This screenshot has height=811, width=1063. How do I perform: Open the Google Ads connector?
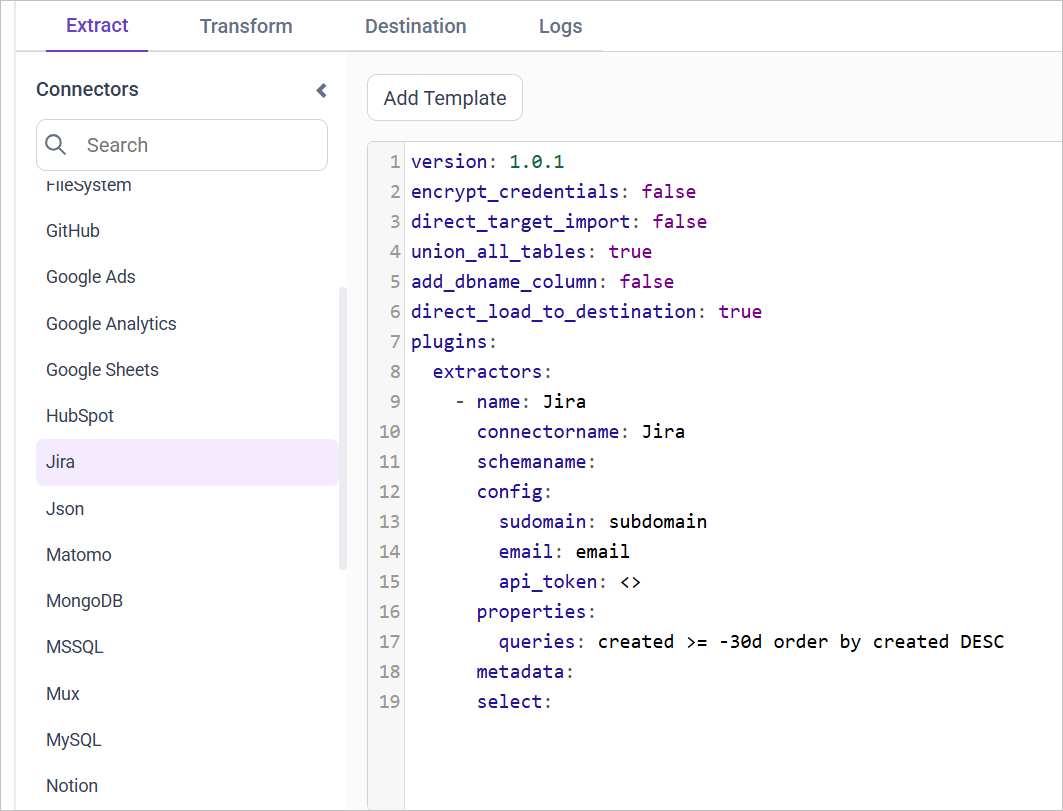click(x=90, y=276)
